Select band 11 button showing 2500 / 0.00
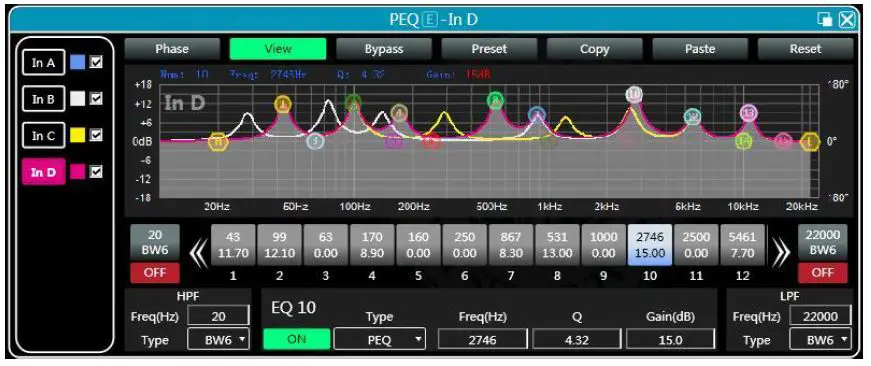The height and width of the screenshot is (366, 871). click(x=696, y=245)
